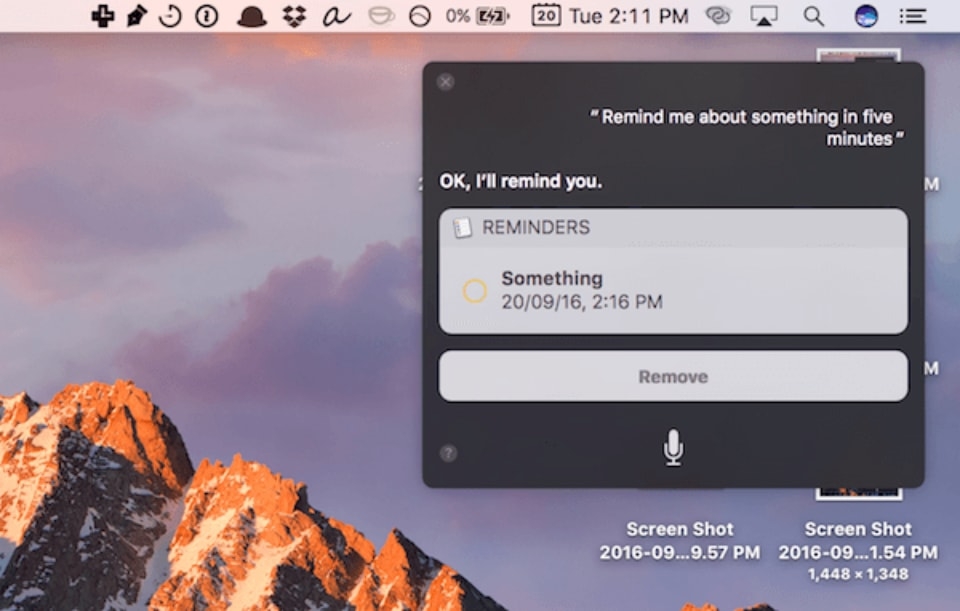Open Notification Center list icon
The image size is (960, 611).
coord(912,16)
